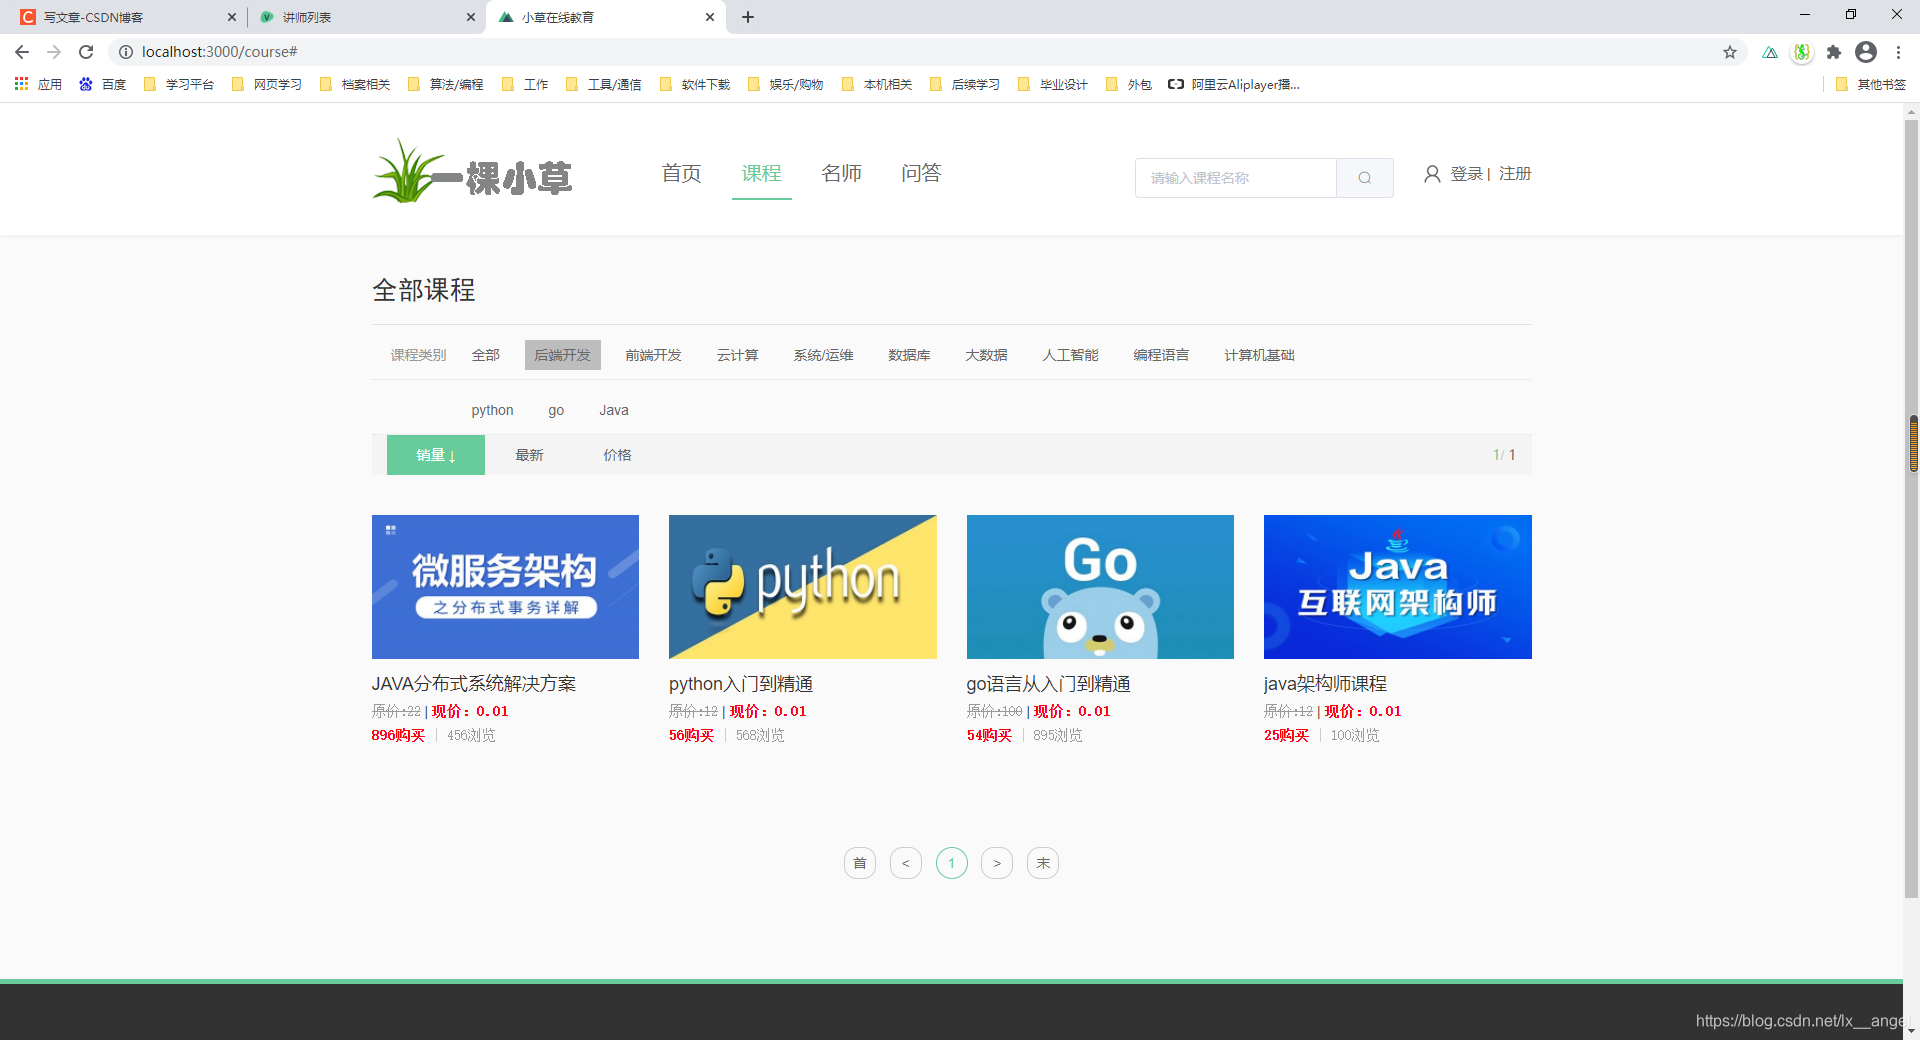This screenshot has height=1040, width=1920.
Task: Click the 一棵小草 logo
Action: 472,172
